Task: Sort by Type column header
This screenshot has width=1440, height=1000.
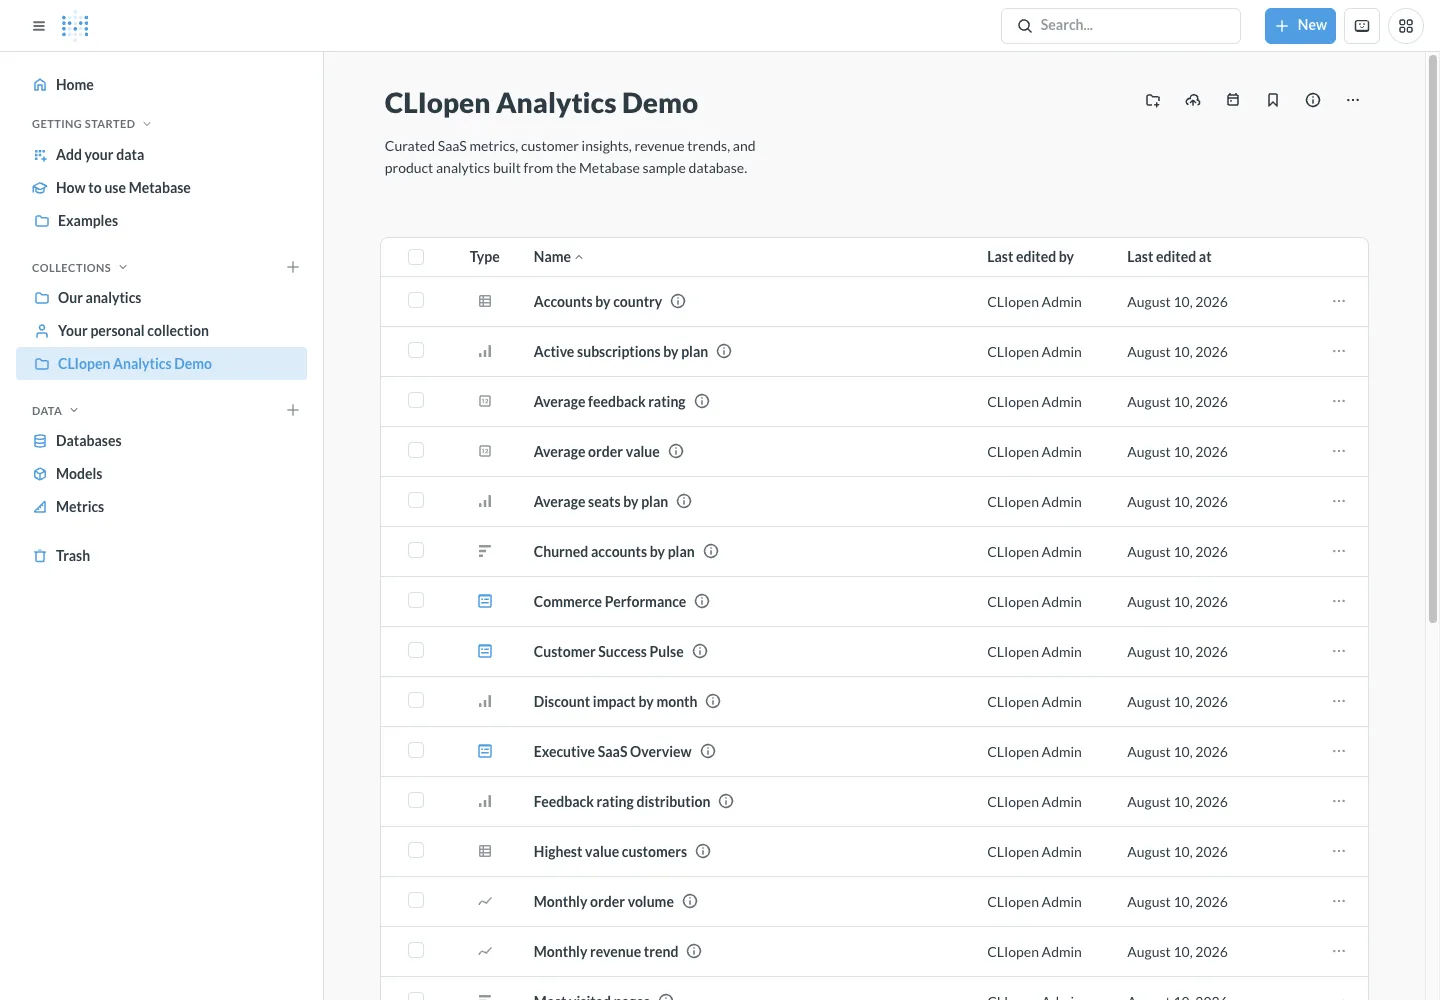Action: coord(485,257)
